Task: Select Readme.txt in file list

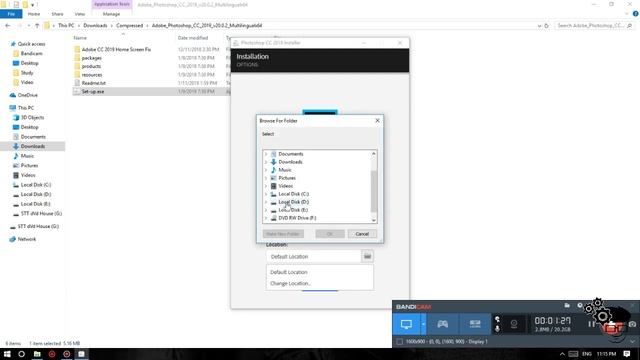Action: [93, 83]
